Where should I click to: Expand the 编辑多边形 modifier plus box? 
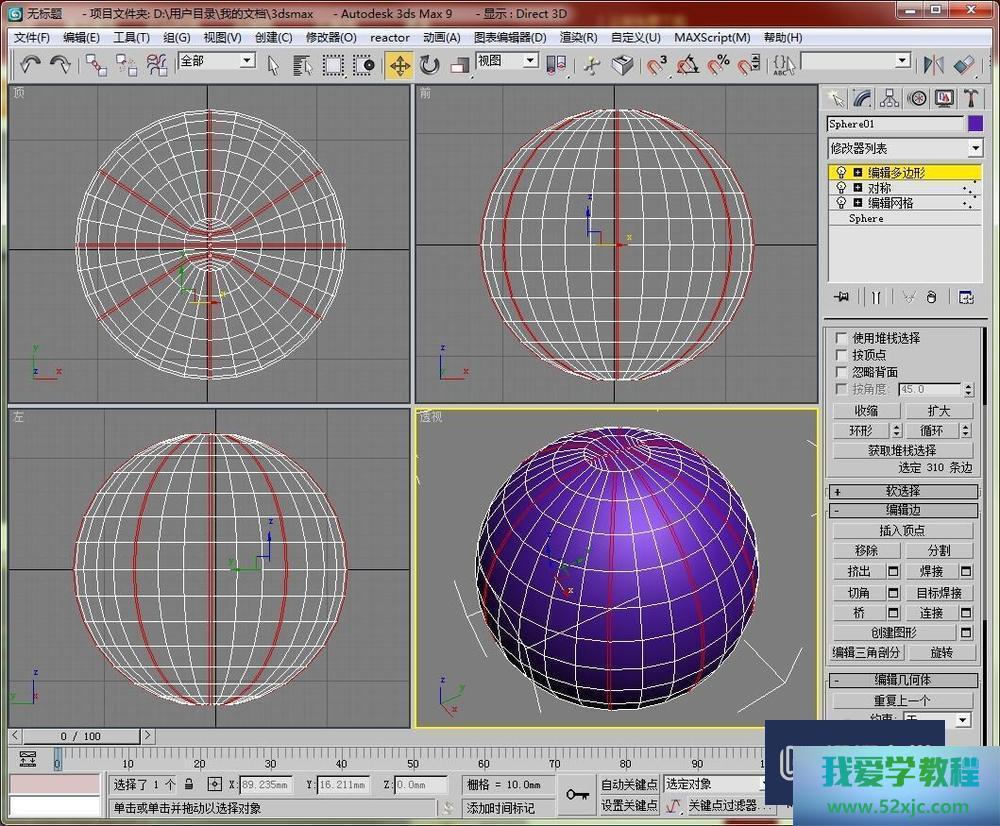pyautogui.click(x=857, y=173)
